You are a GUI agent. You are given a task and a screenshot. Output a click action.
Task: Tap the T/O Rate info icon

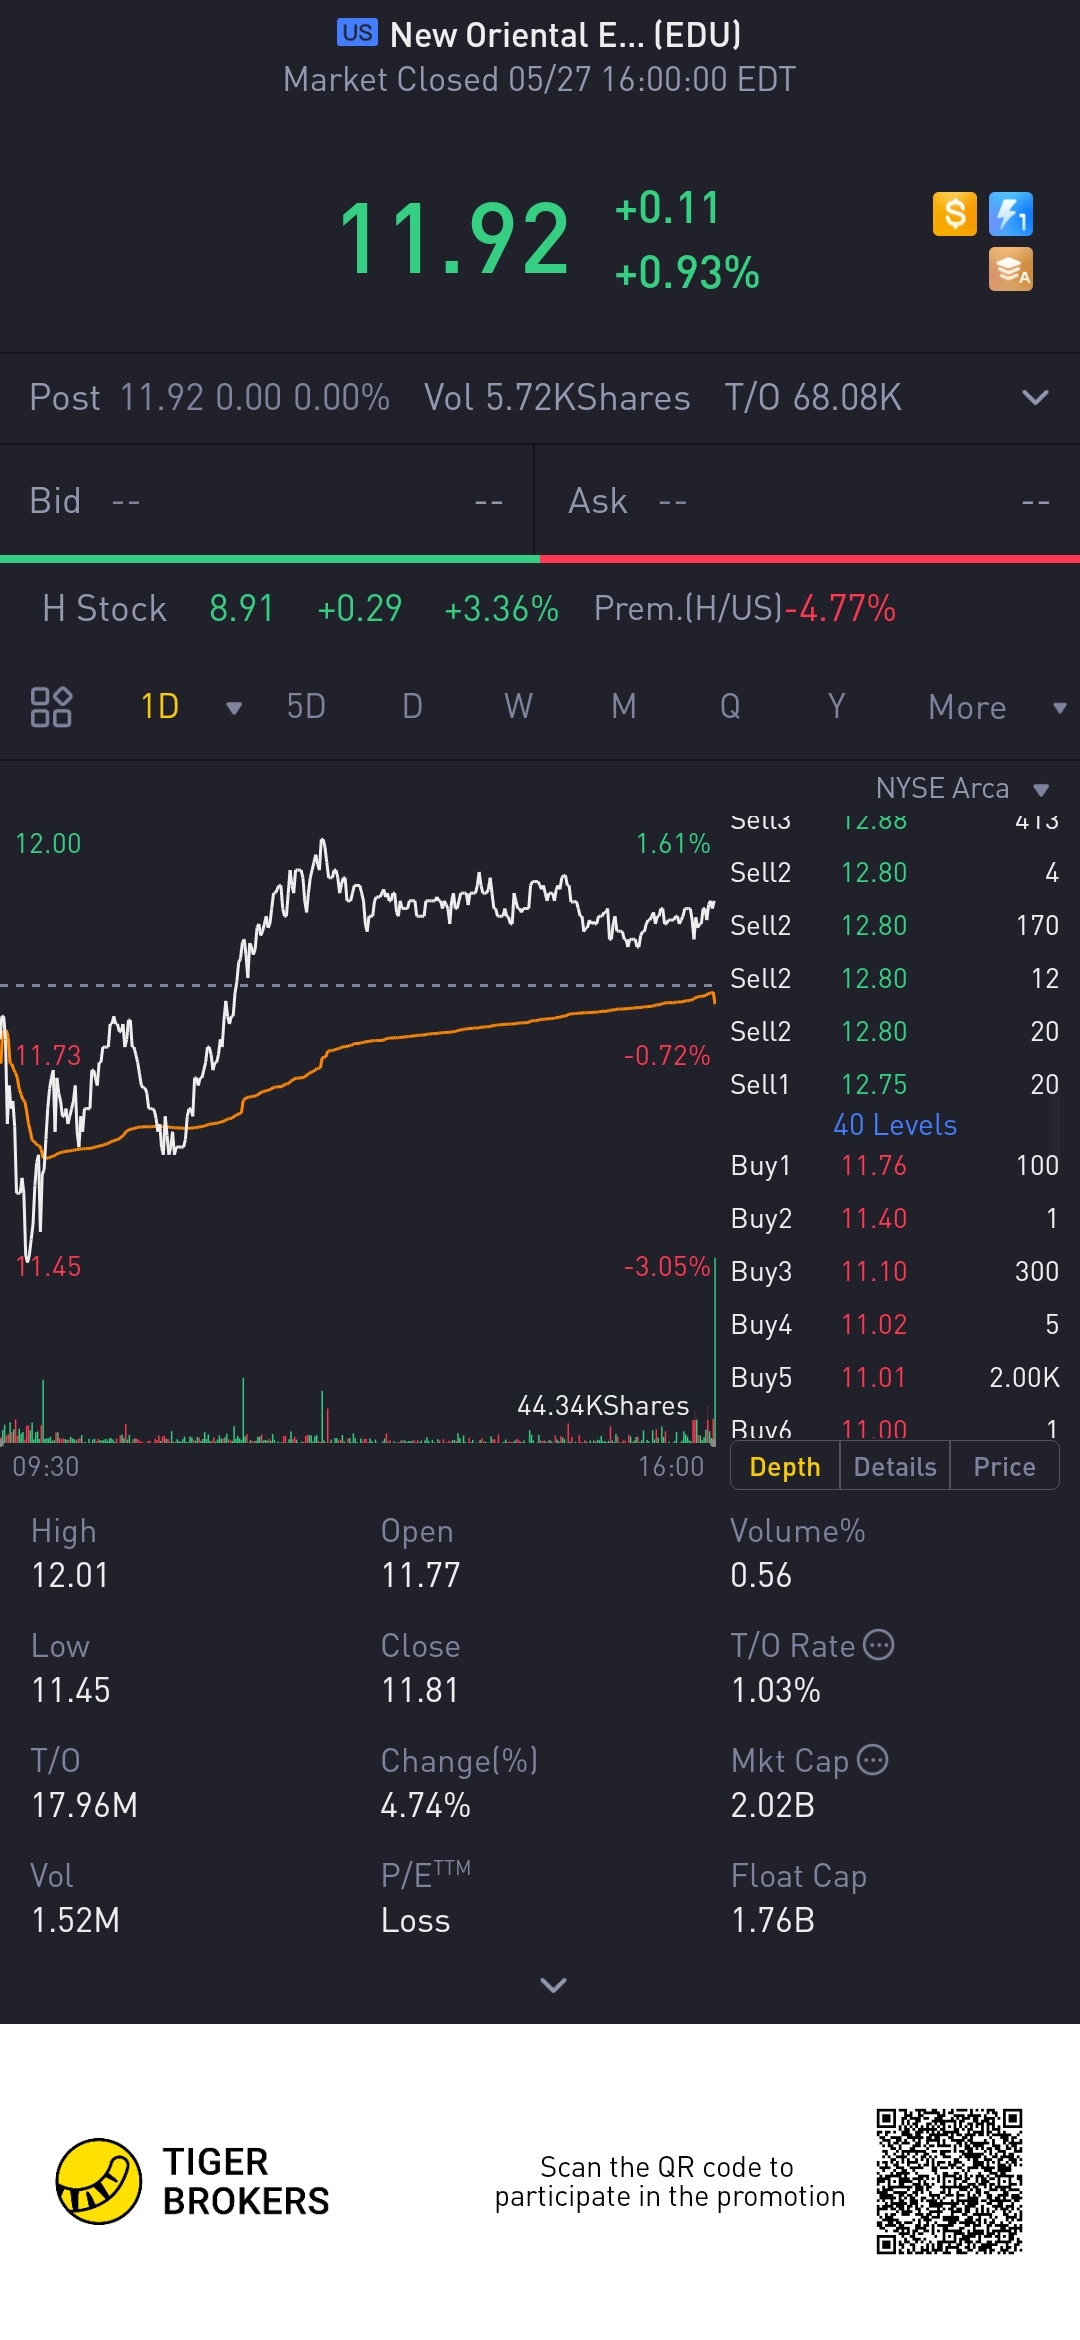pyautogui.click(x=878, y=1645)
